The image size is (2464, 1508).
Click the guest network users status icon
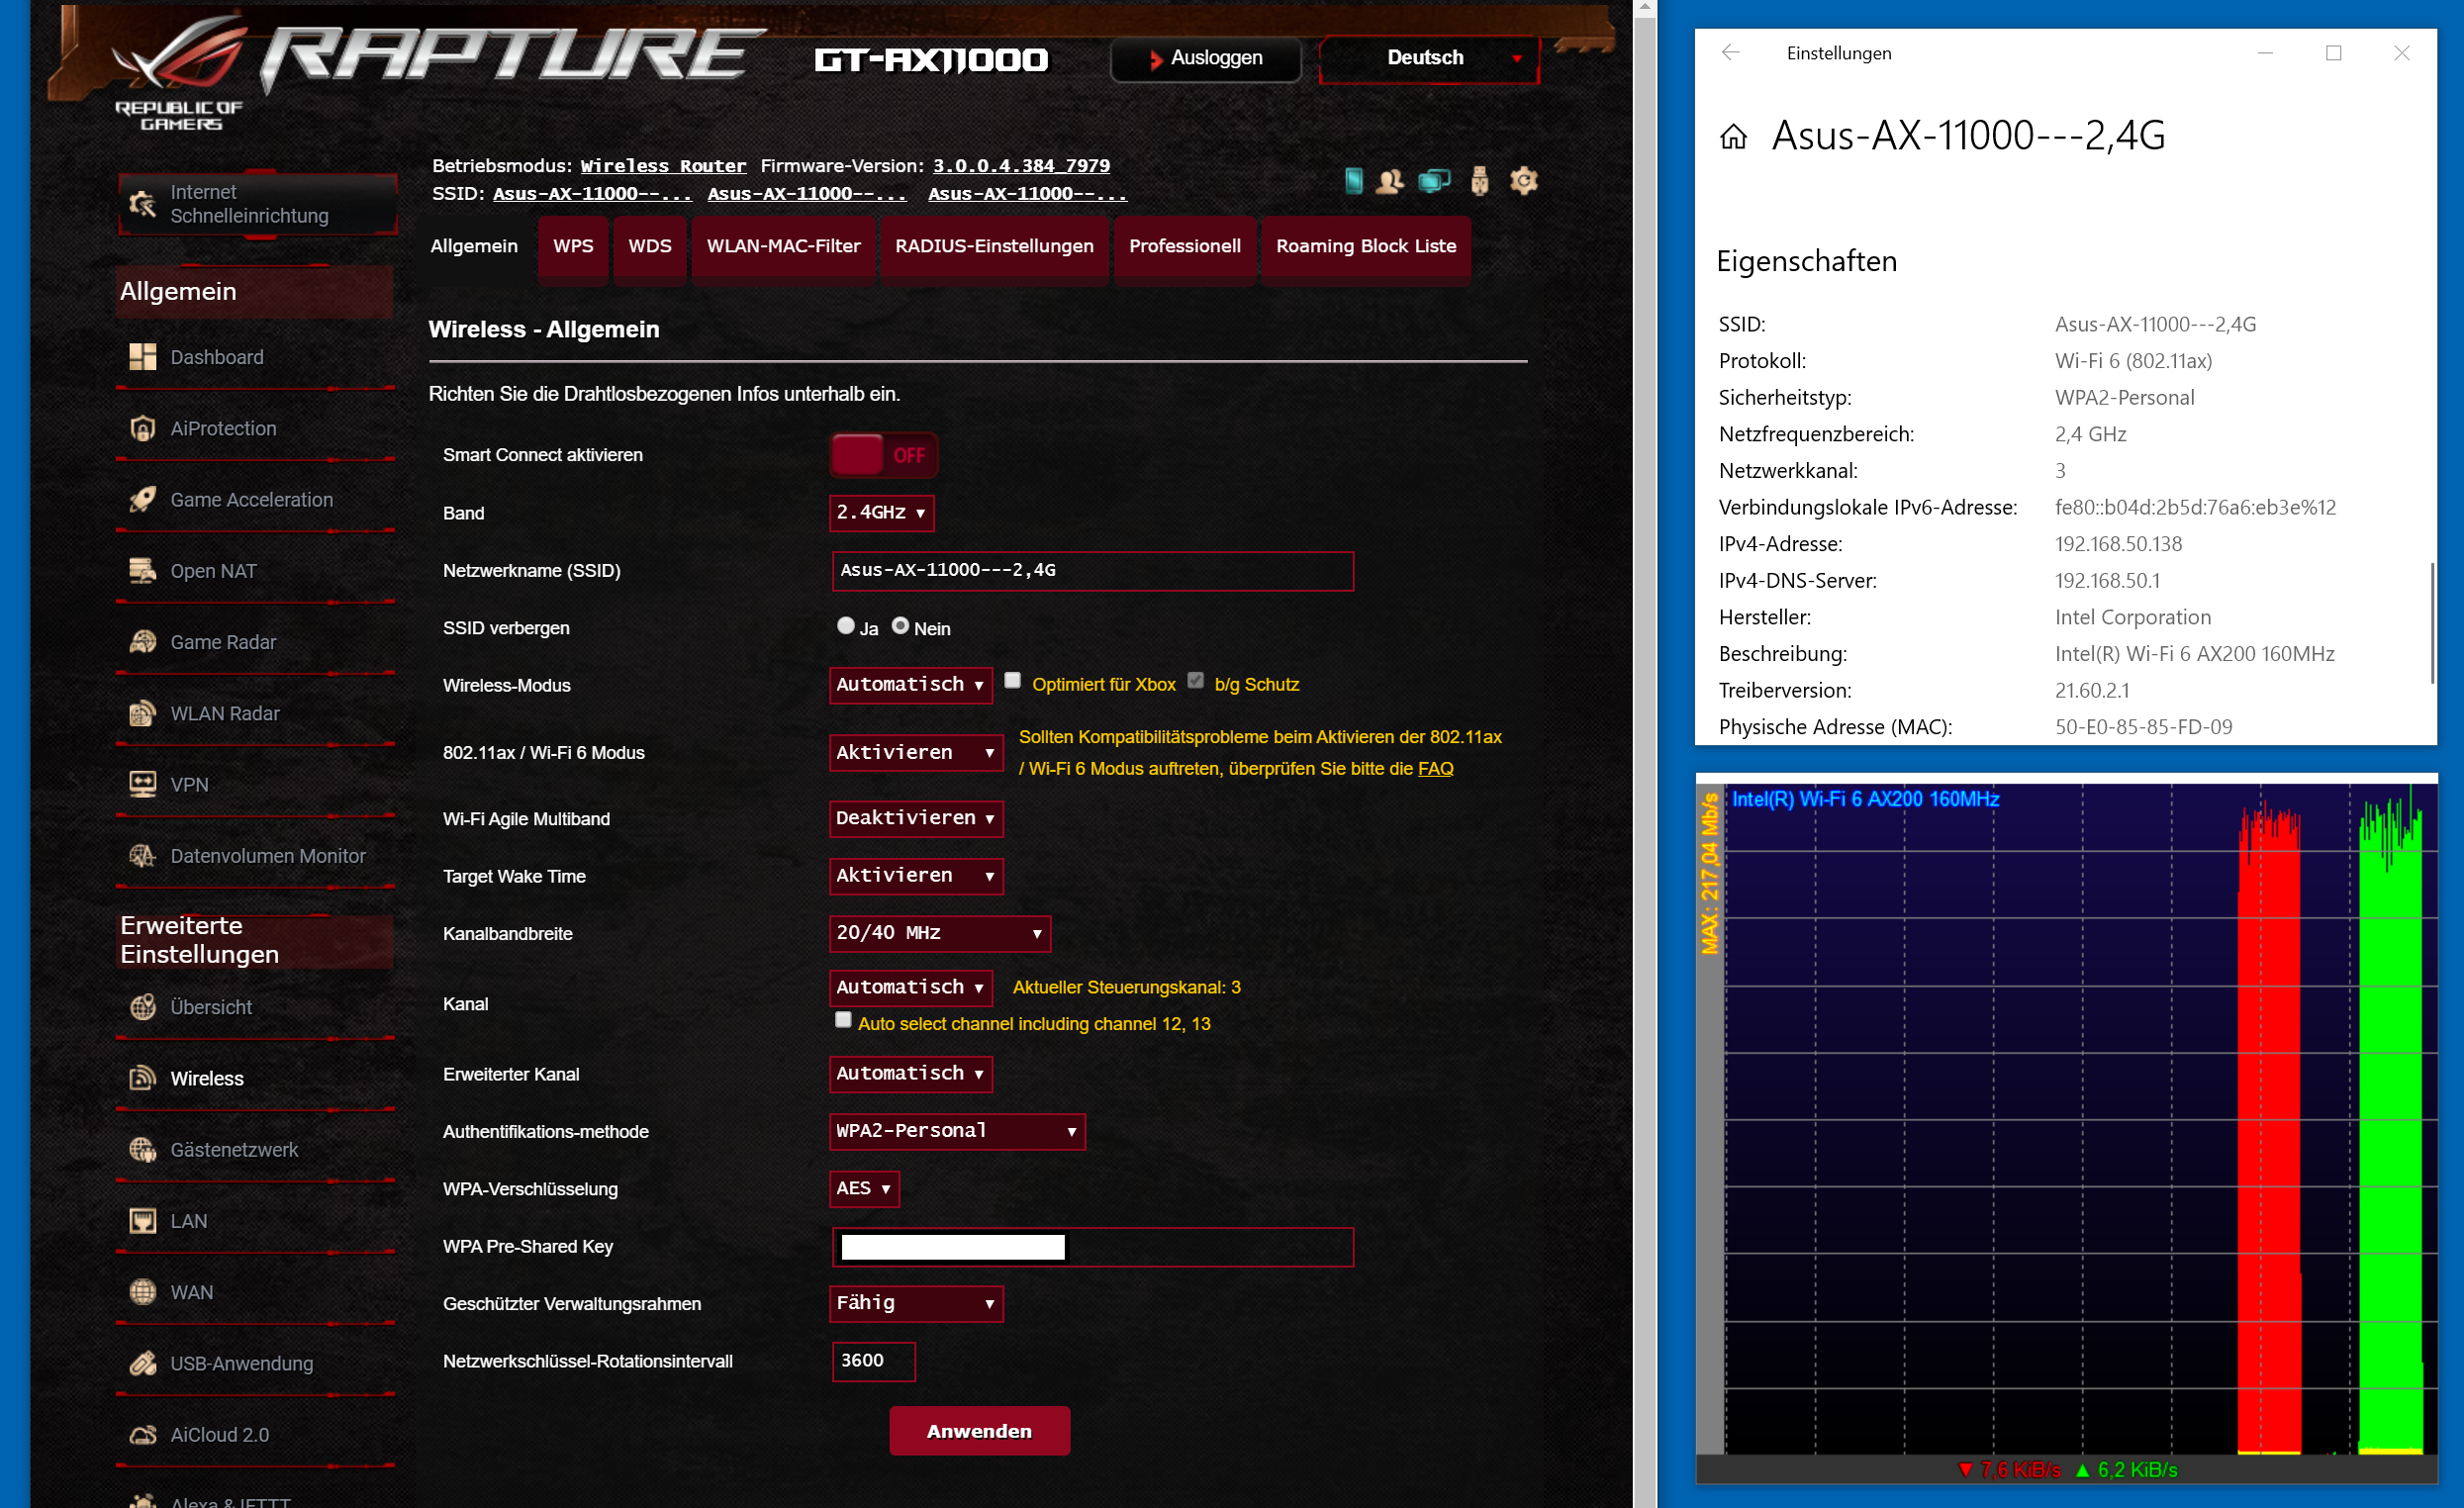pos(1389,181)
